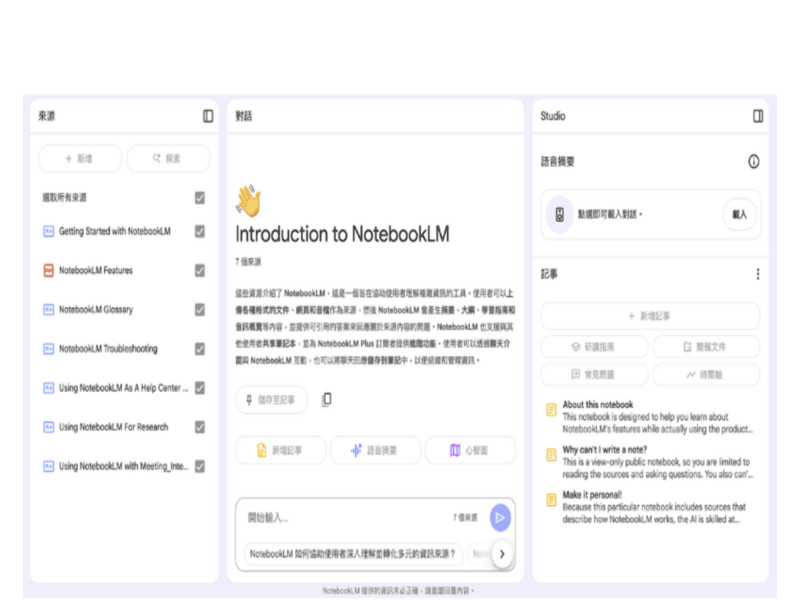The width and height of the screenshot is (800, 600).
Task: Collapse the Studio panel icon
Action: click(758, 116)
